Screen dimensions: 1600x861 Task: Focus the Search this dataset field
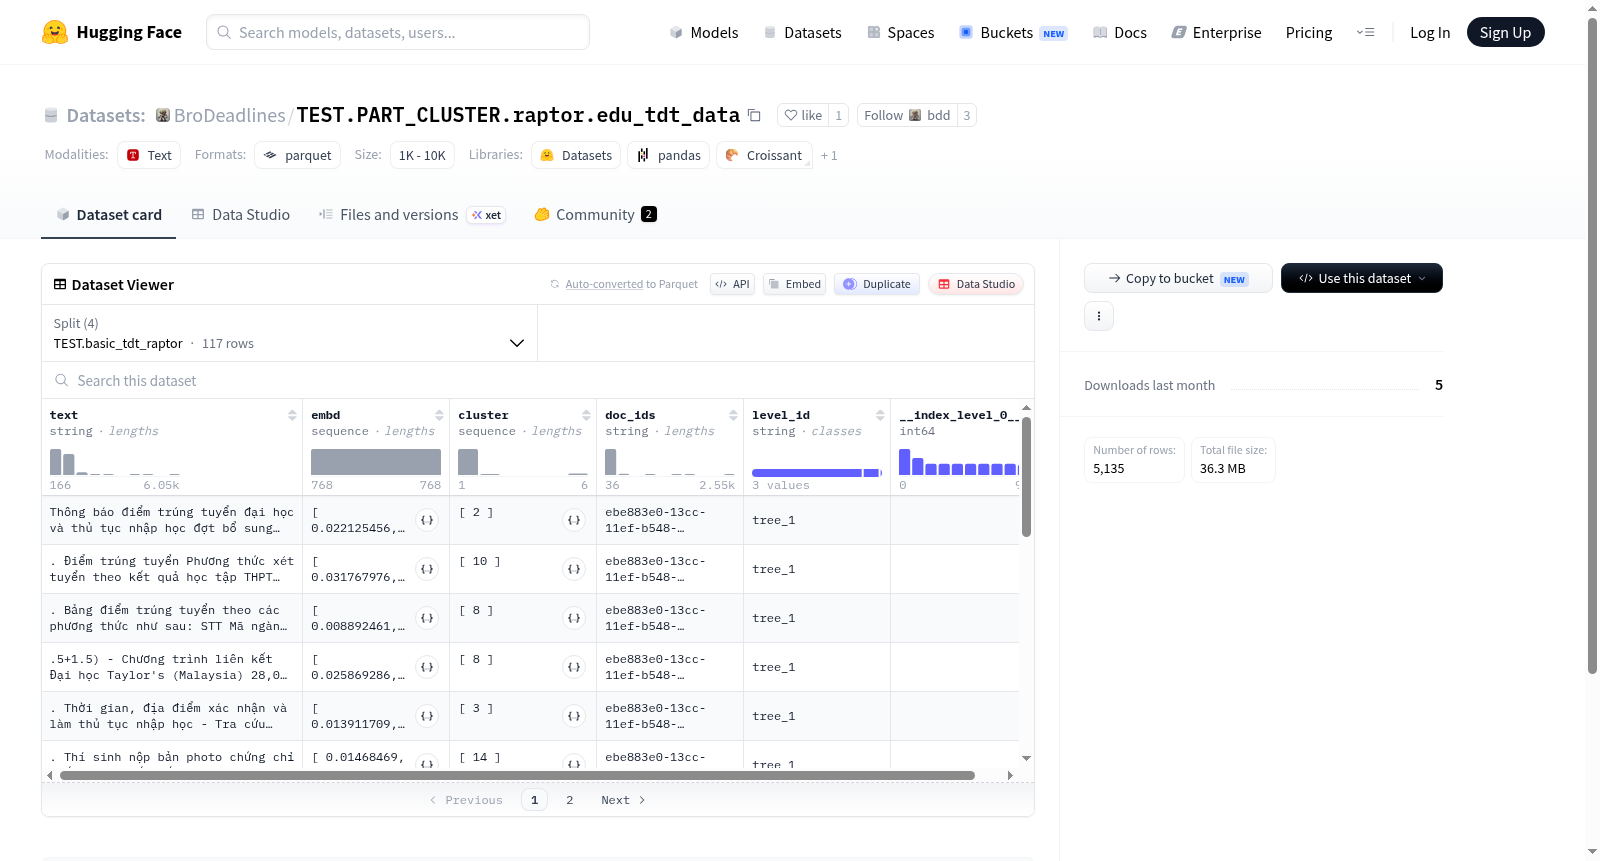click(x=538, y=380)
